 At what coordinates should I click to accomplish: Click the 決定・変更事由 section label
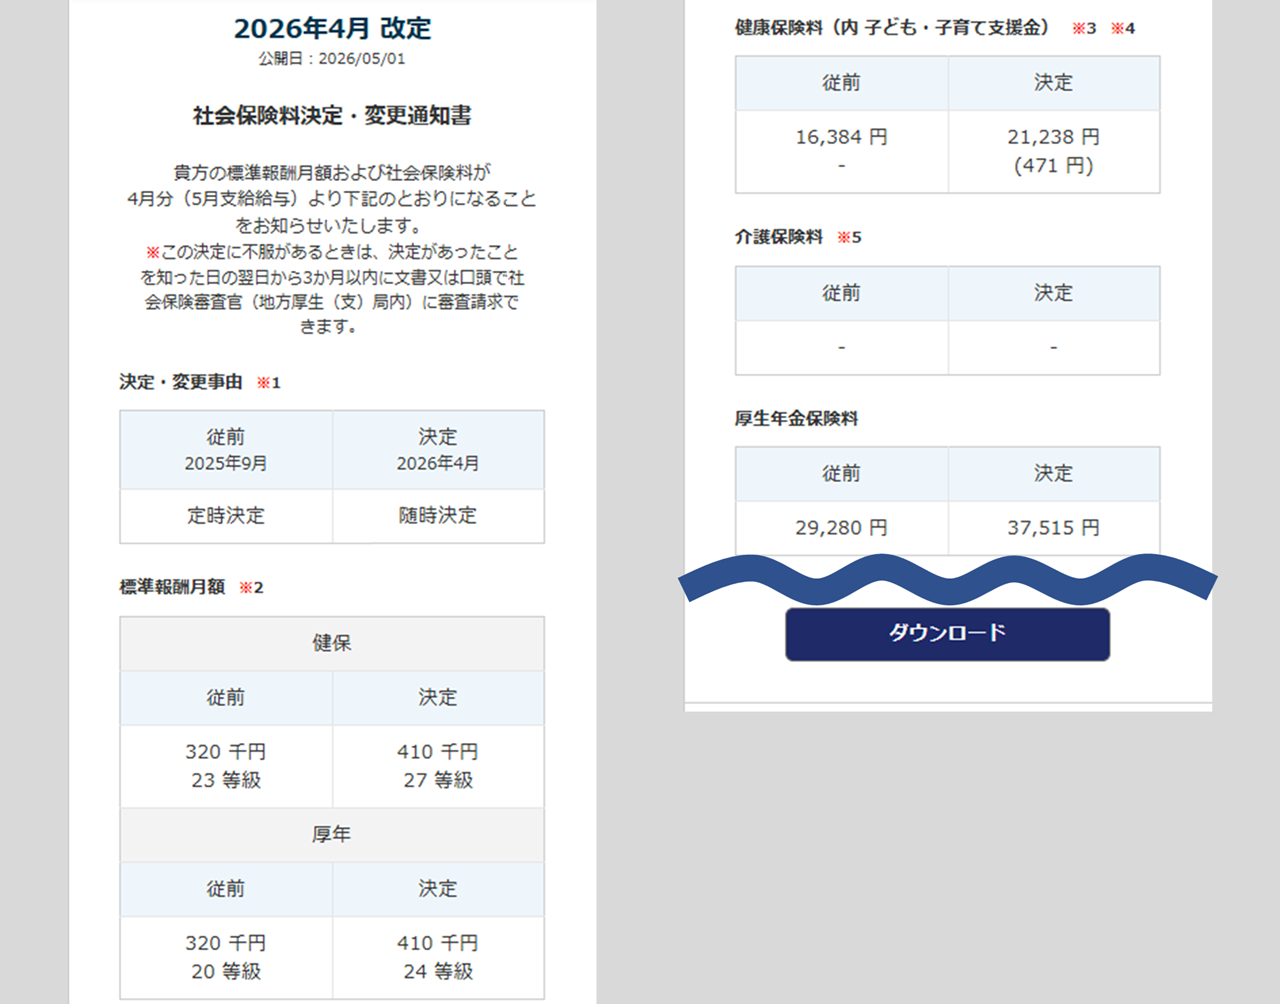[x=181, y=382]
